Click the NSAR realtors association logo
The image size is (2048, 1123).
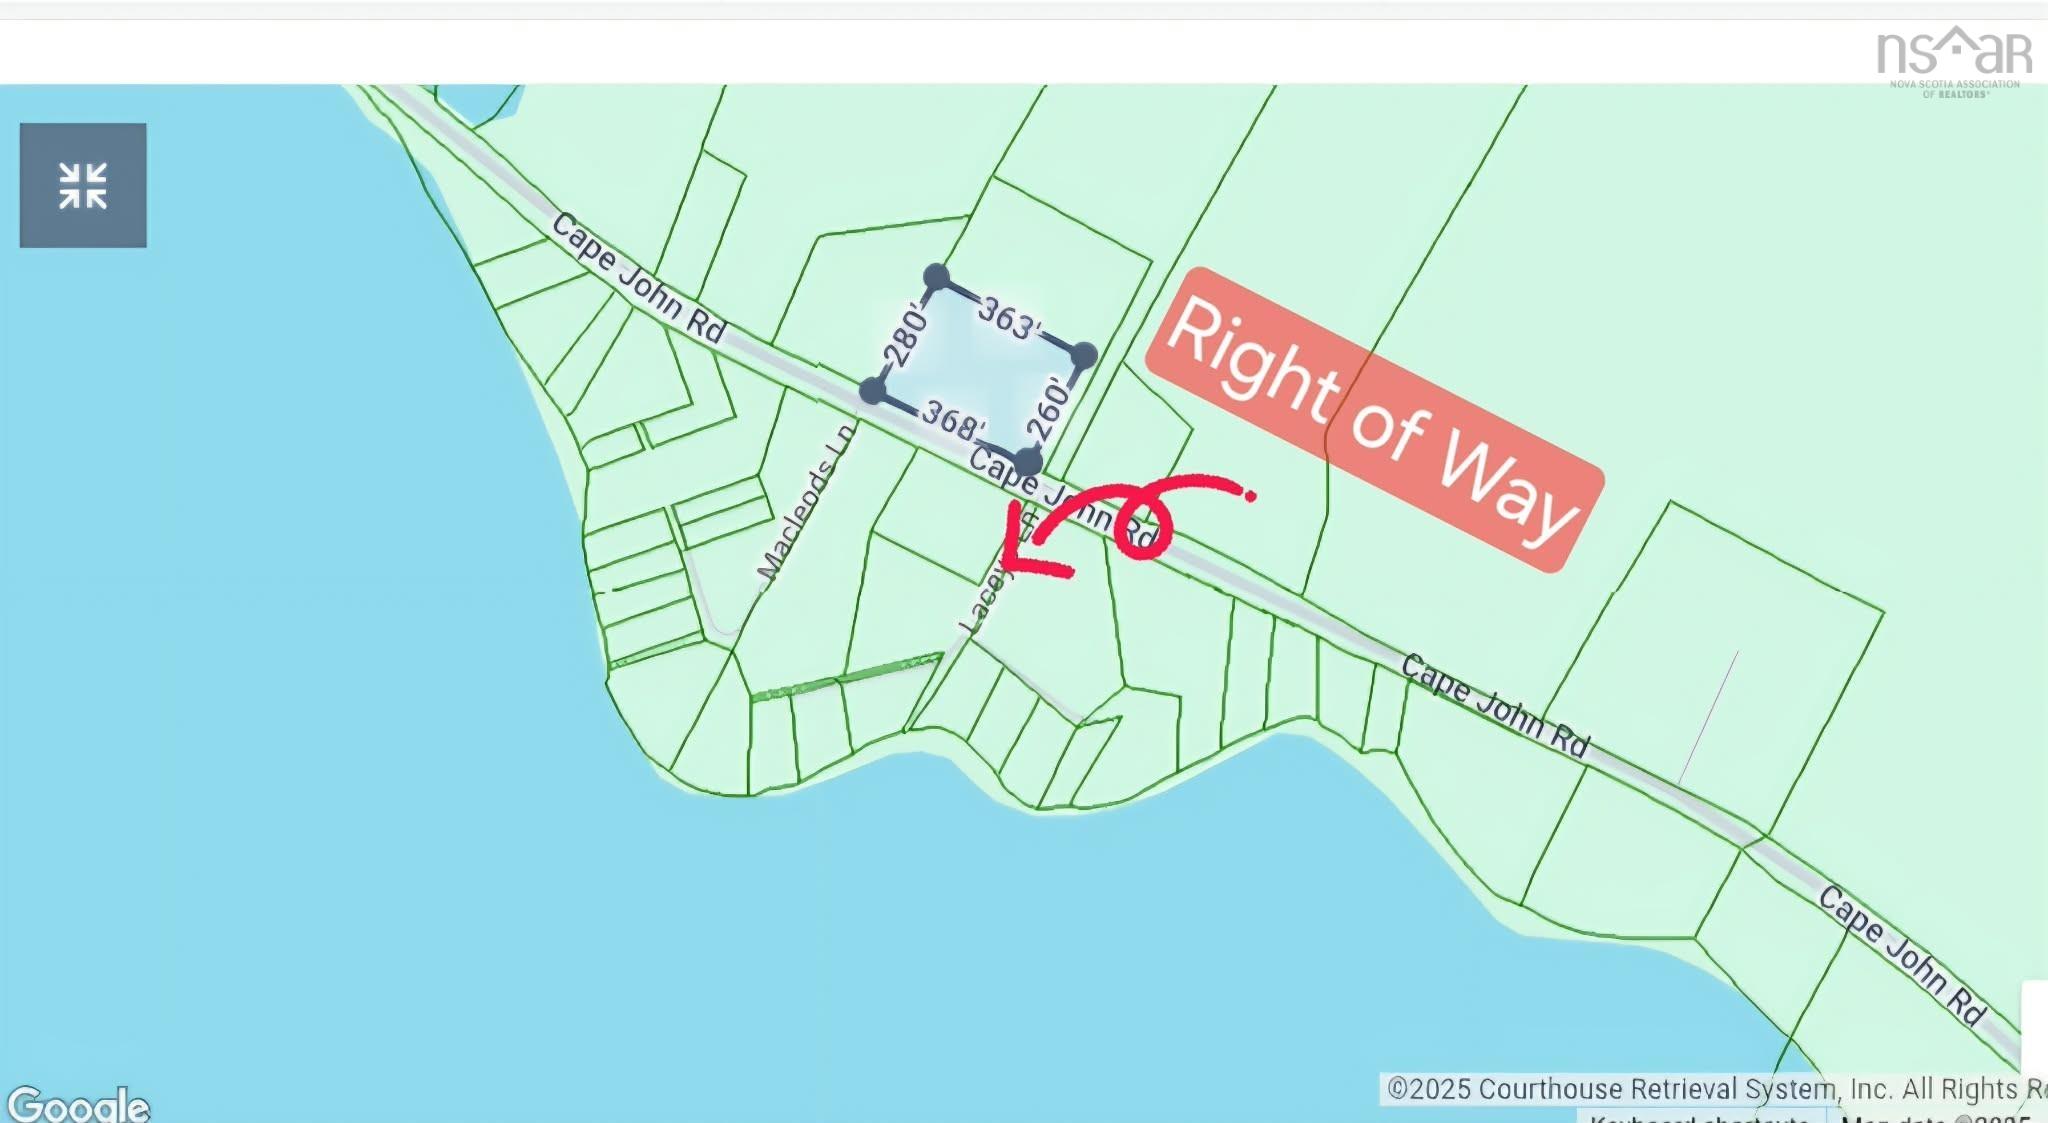pyautogui.click(x=1954, y=62)
